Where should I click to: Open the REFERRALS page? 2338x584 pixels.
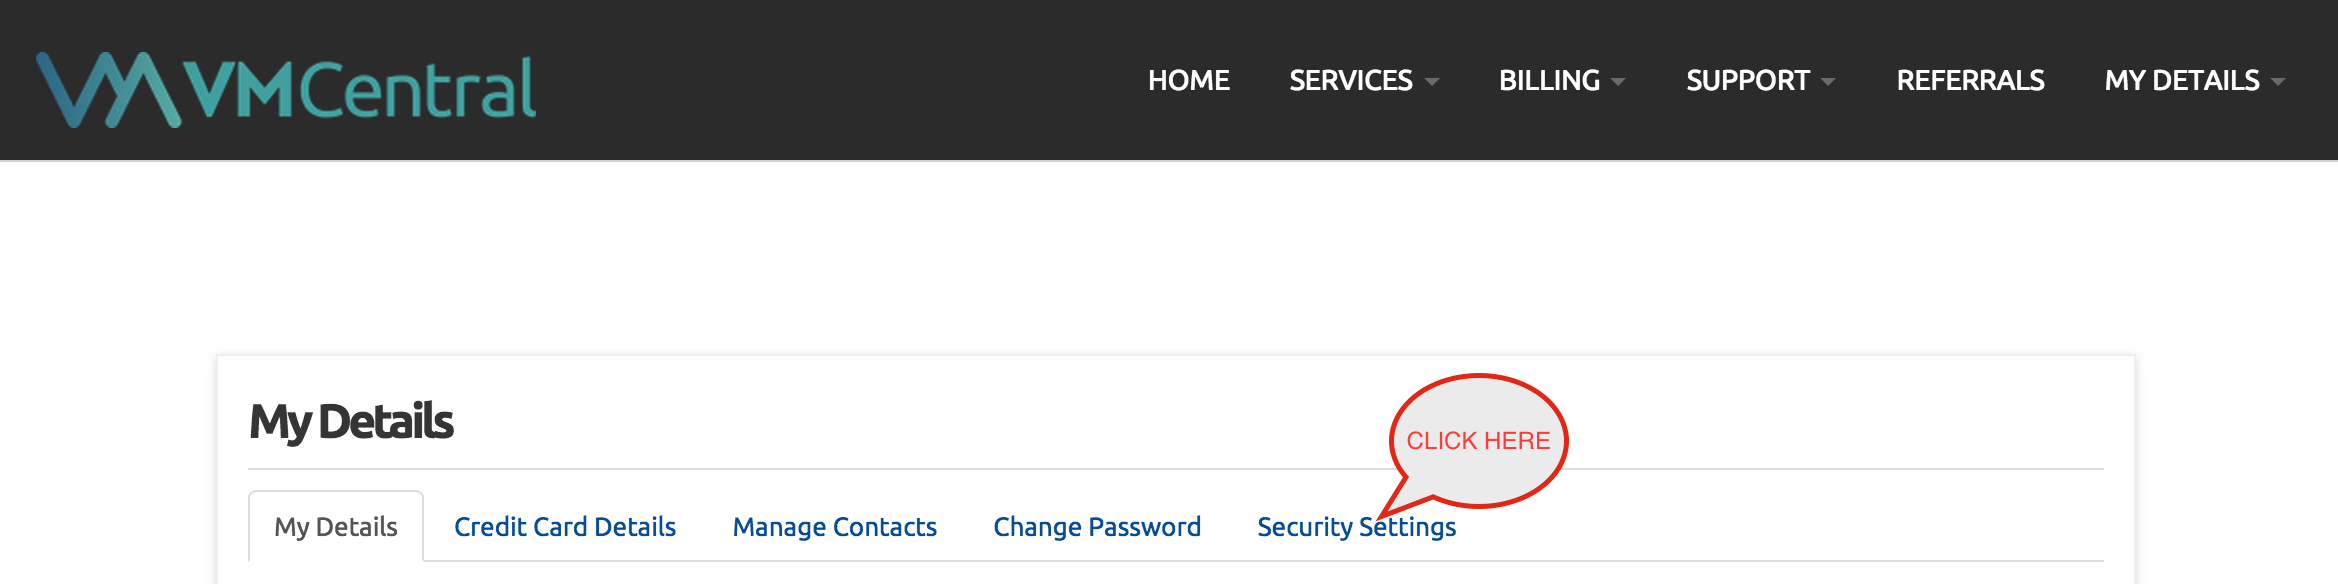pos(1970,80)
